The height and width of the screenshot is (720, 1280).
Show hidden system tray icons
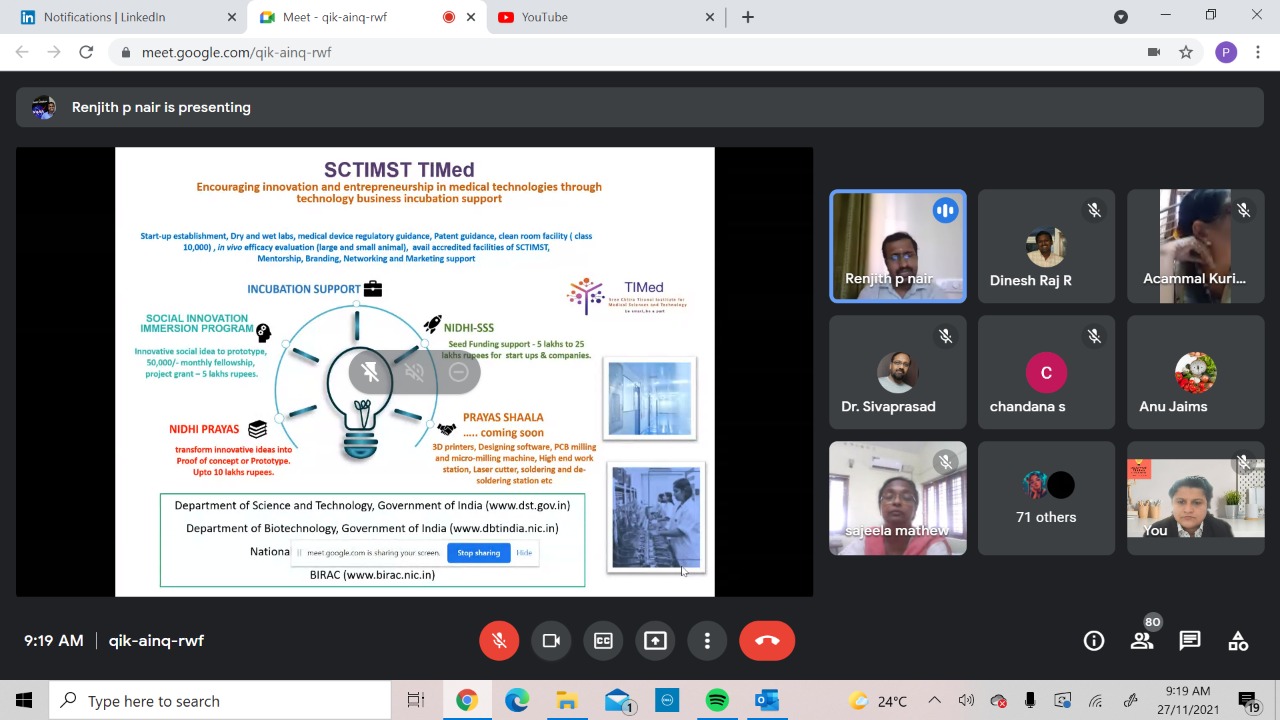click(934, 701)
